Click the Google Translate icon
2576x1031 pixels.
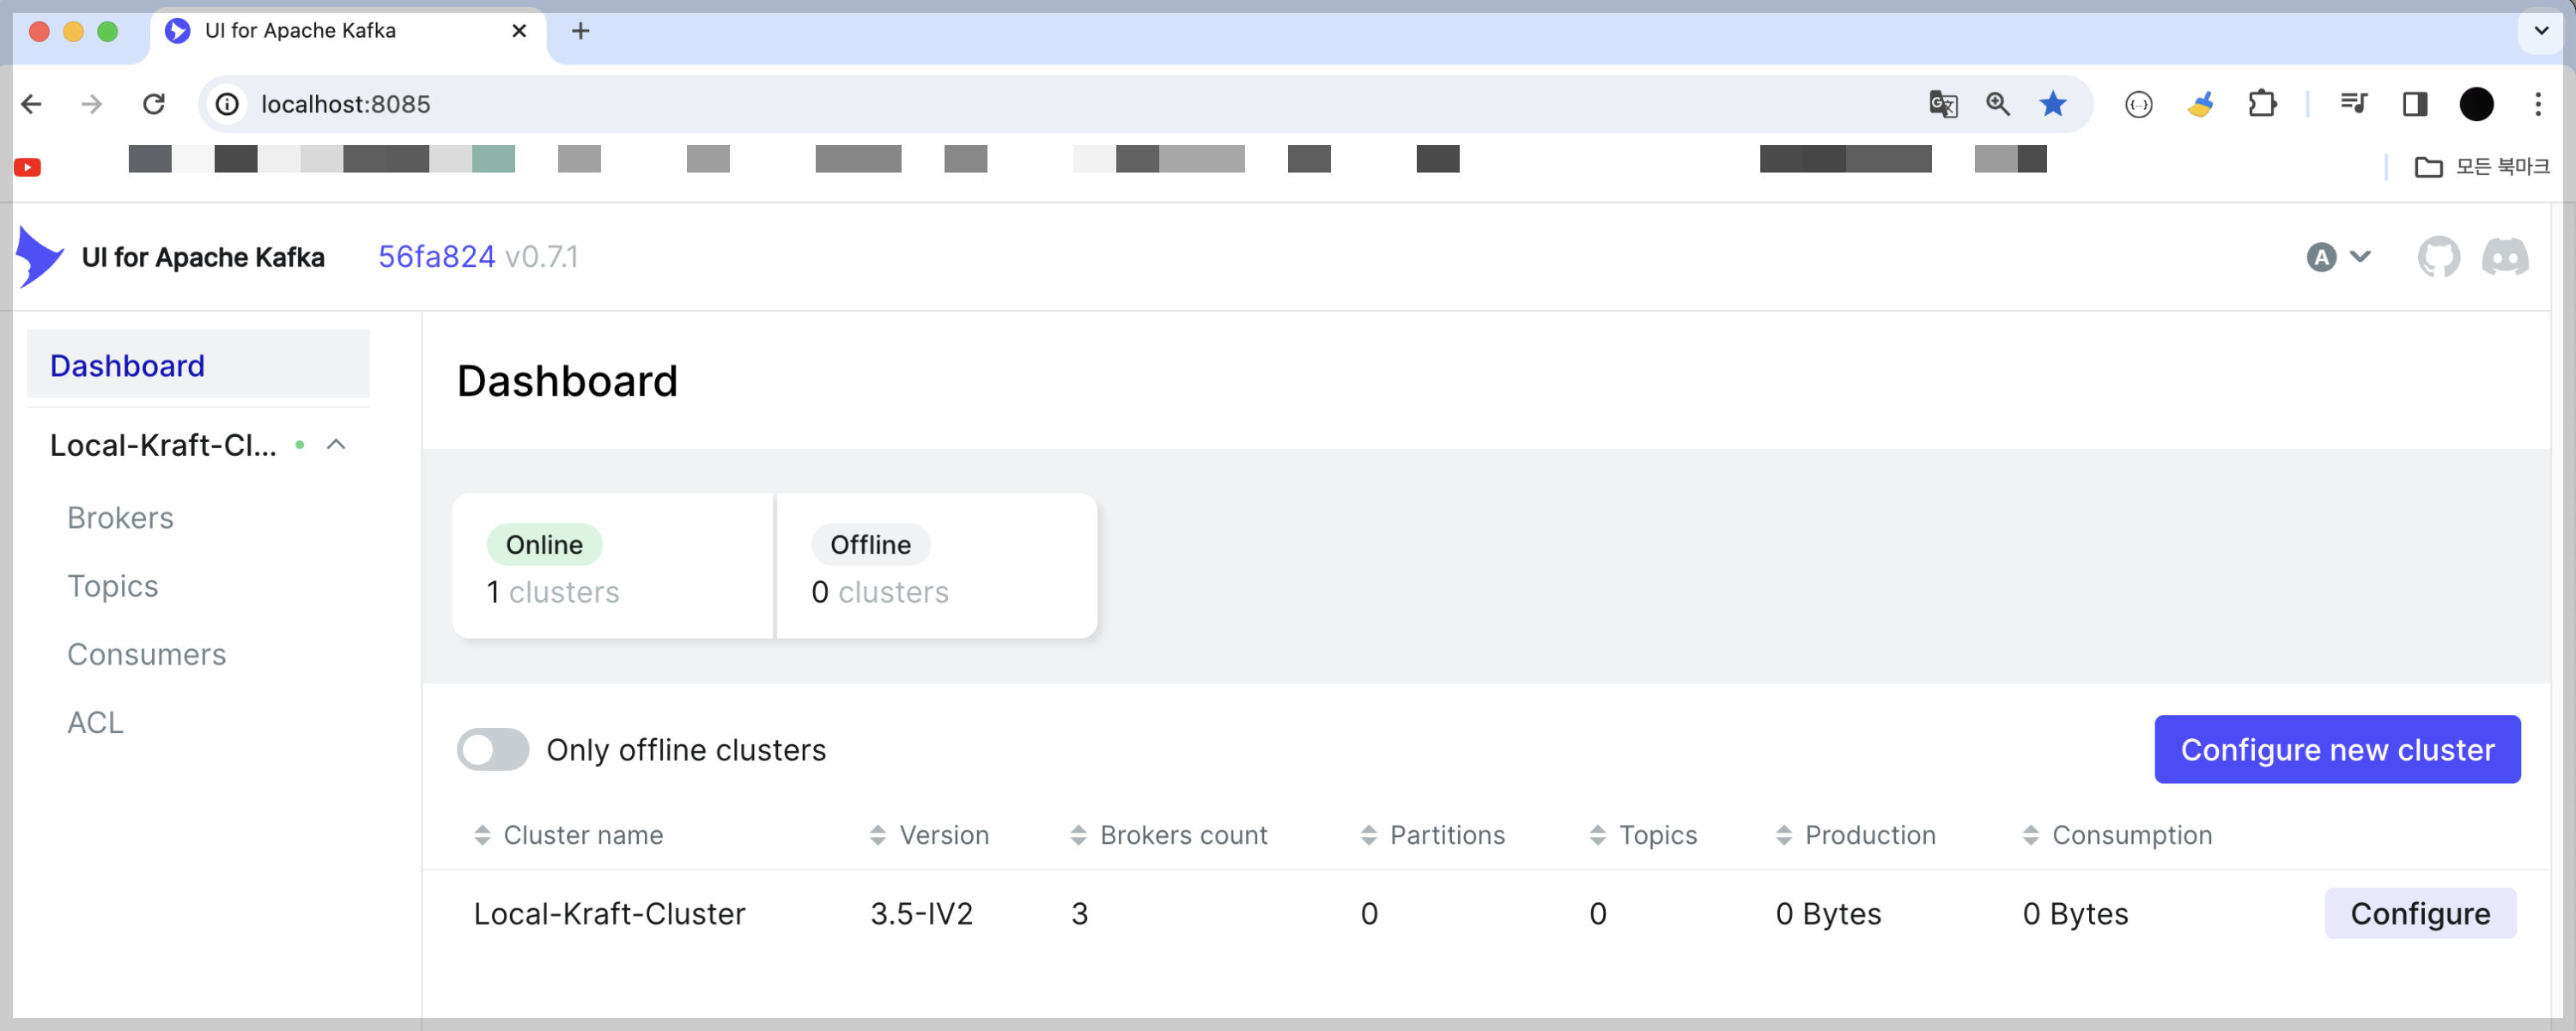click(x=1942, y=104)
